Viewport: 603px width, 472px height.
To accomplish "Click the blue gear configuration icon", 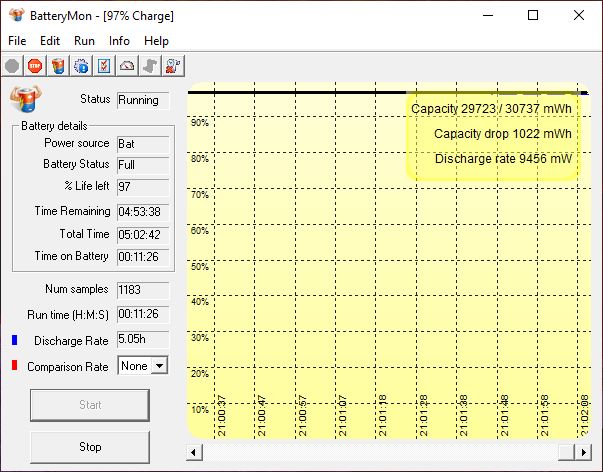I will pos(81,66).
